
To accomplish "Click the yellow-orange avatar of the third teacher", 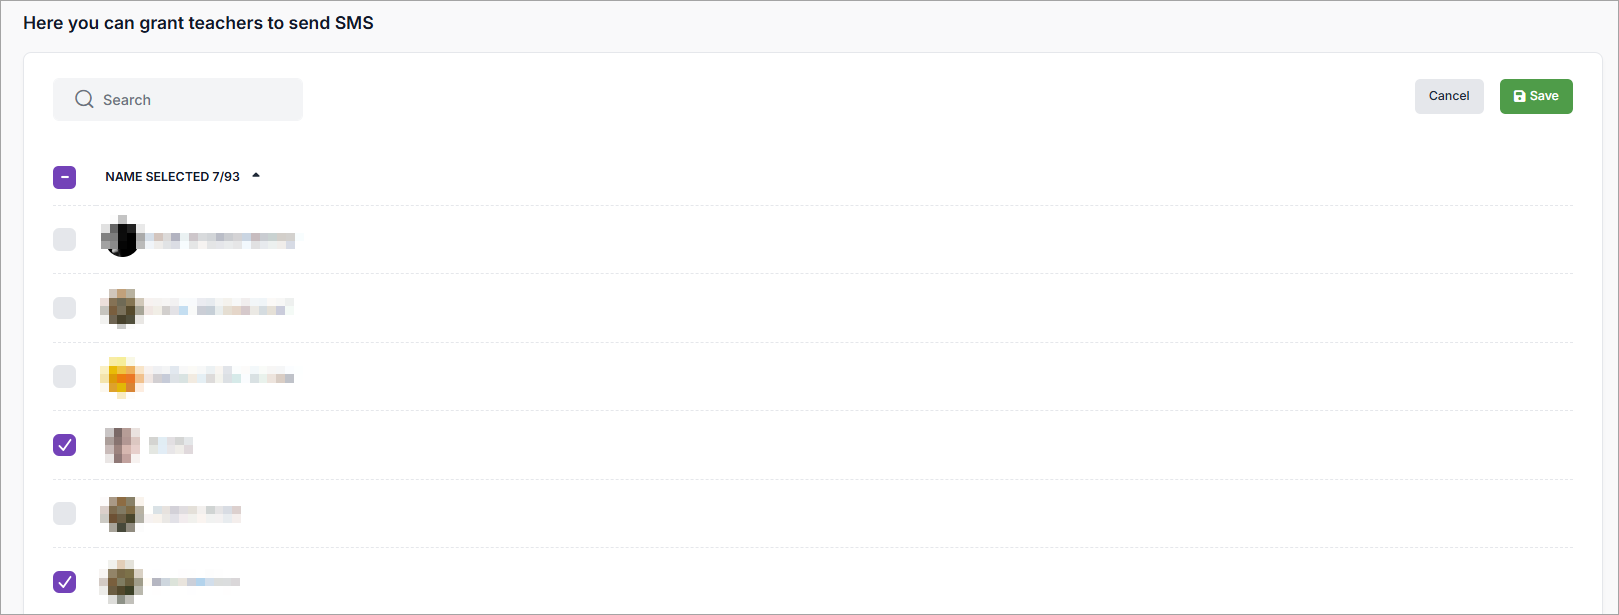I will point(122,377).
